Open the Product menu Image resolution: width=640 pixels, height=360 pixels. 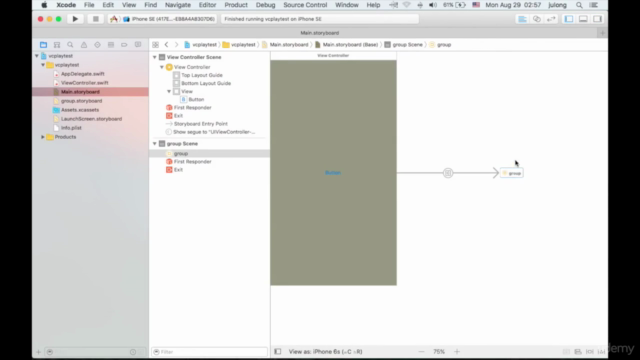(236, 5)
